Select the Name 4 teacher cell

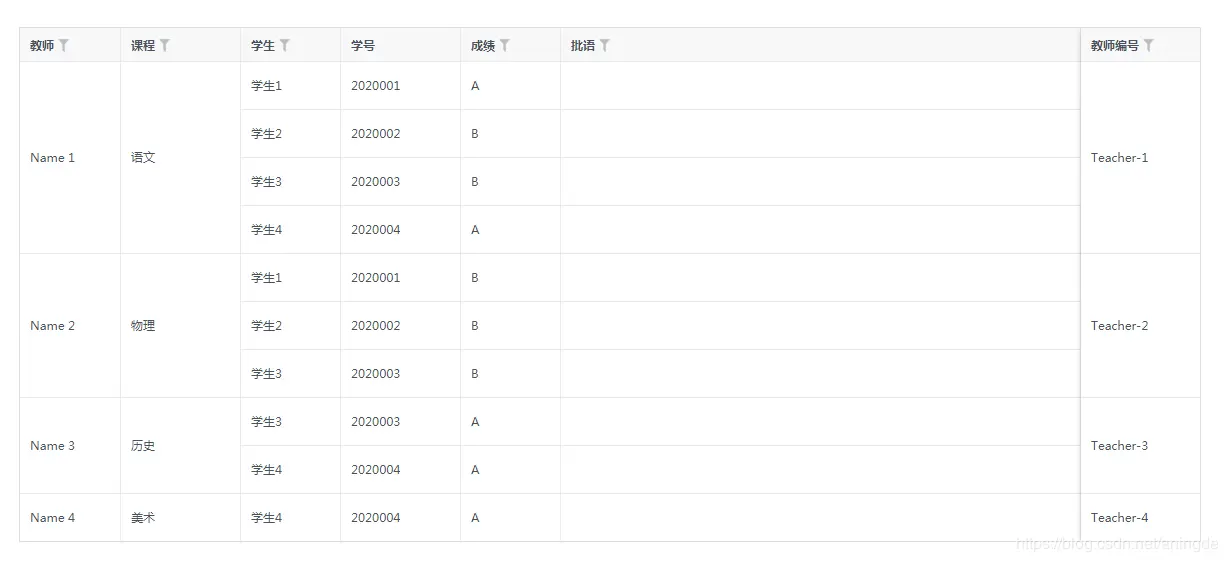coord(70,518)
